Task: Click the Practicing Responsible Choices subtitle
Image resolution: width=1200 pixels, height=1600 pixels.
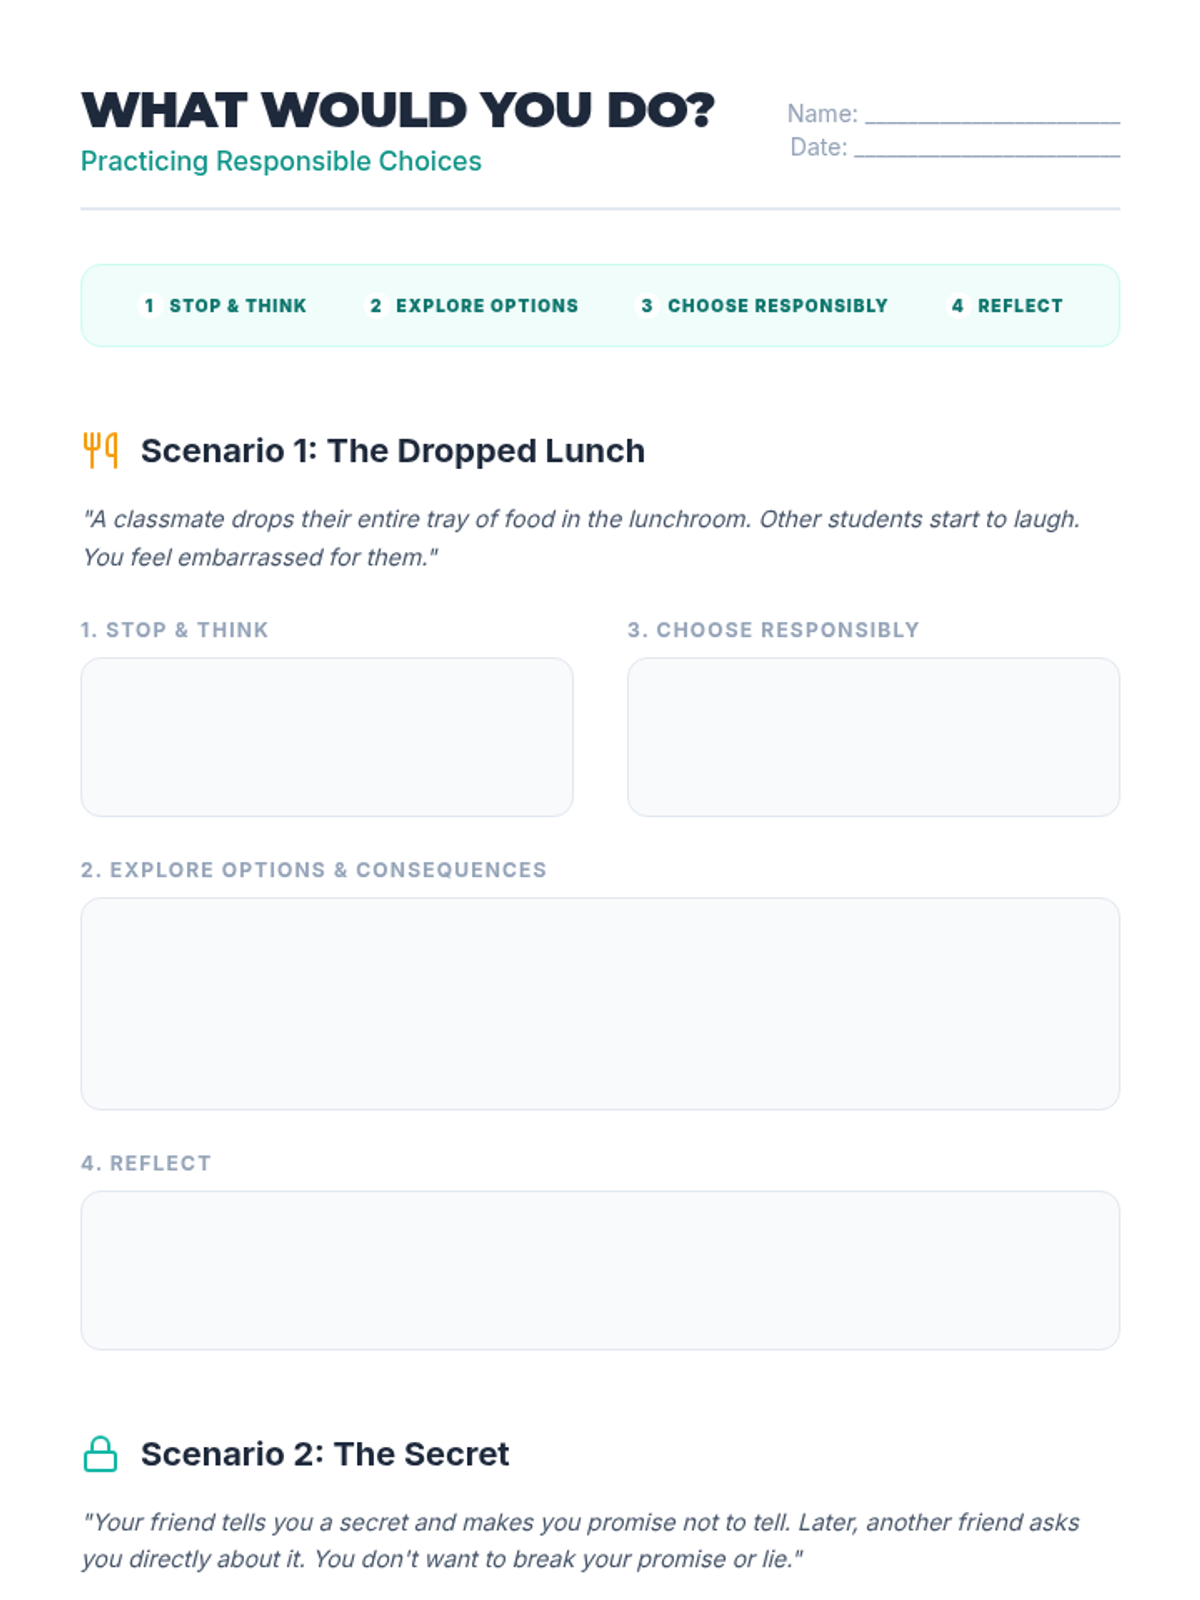Action: tap(281, 162)
